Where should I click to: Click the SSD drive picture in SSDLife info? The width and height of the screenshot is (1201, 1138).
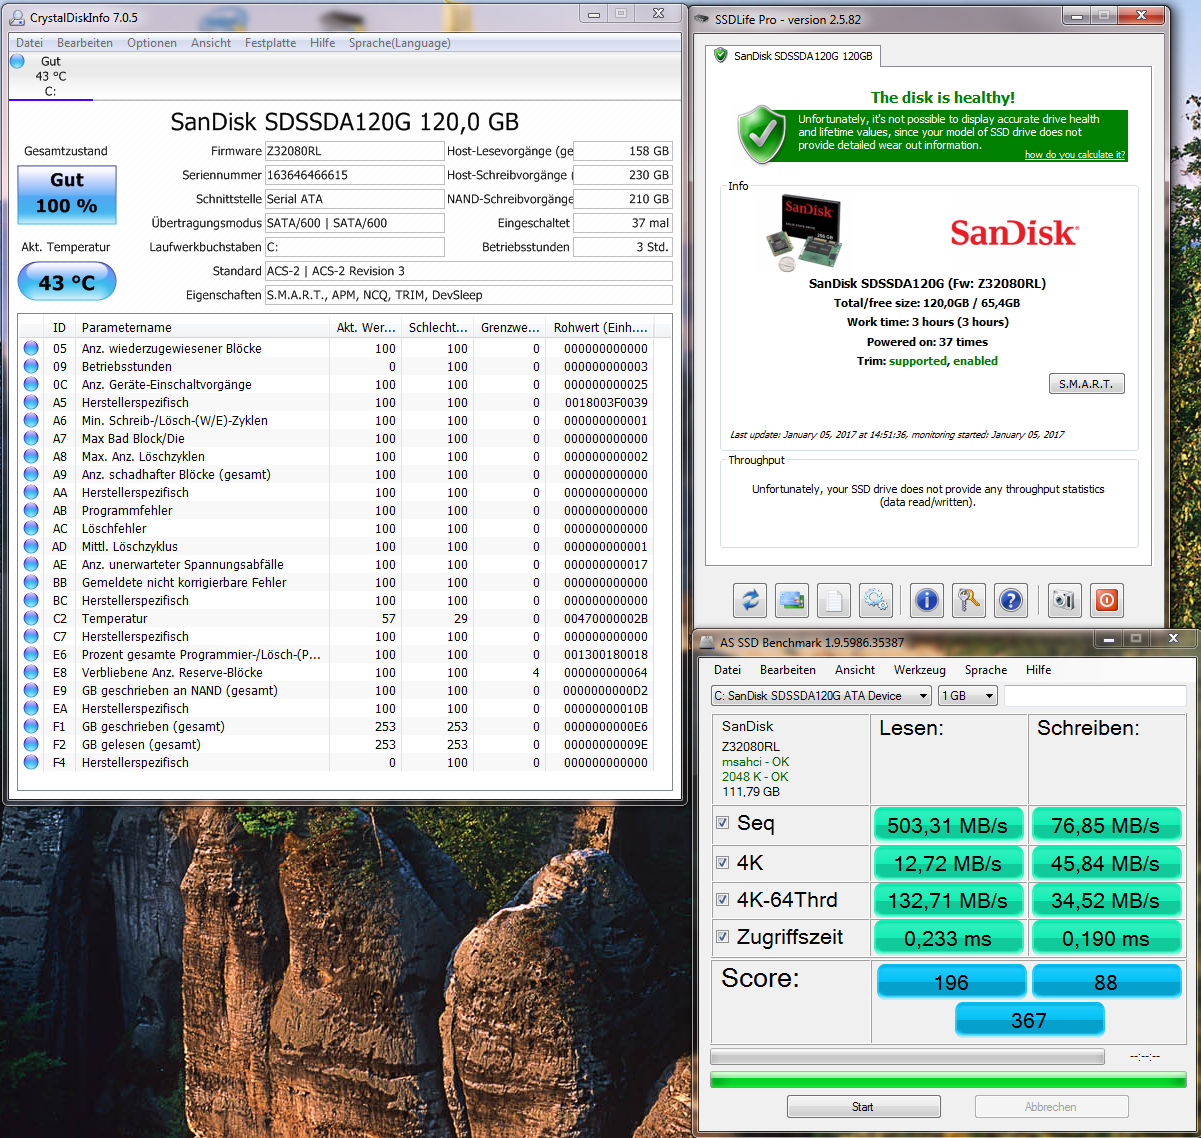pyautogui.click(x=806, y=233)
